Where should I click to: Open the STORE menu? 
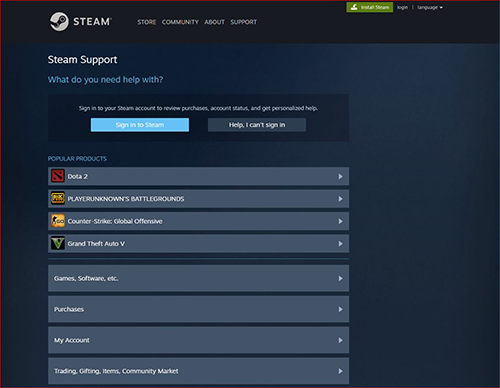(147, 22)
